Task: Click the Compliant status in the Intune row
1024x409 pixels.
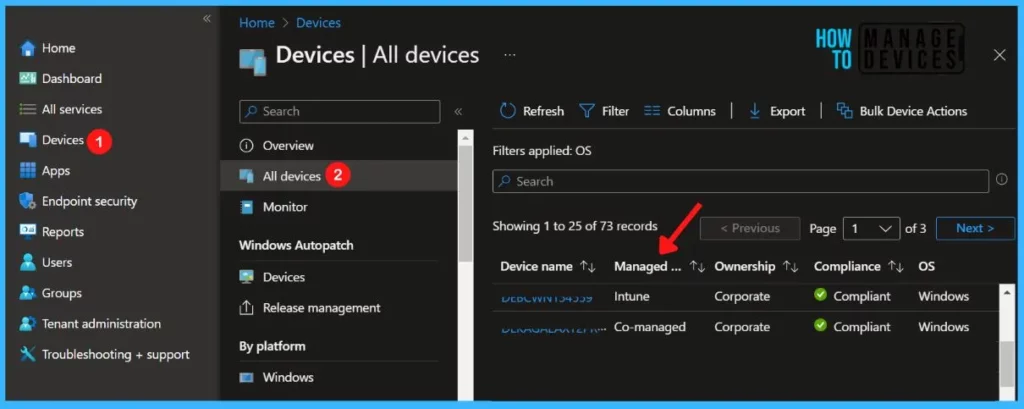Action: point(852,296)
